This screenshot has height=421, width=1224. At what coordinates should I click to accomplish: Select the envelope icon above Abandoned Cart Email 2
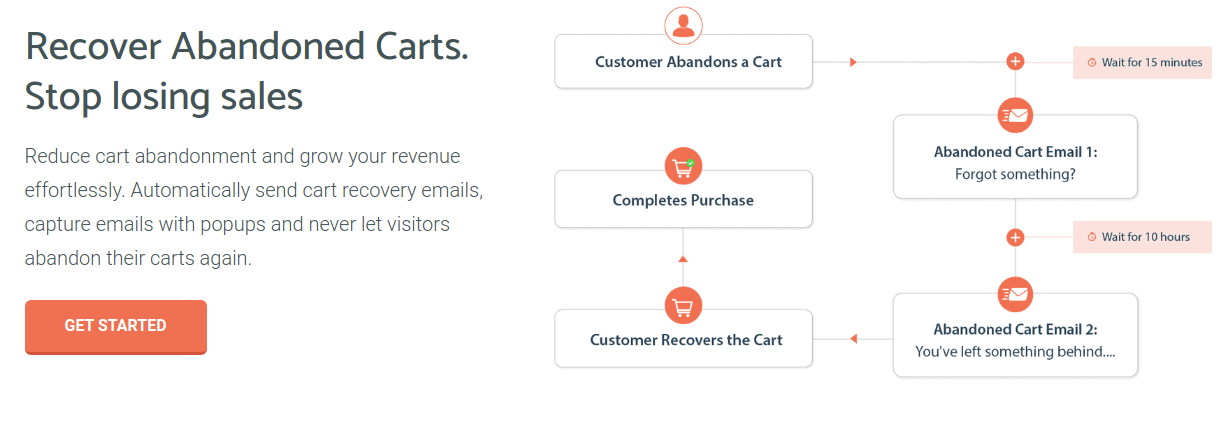tap(1015, 294)
